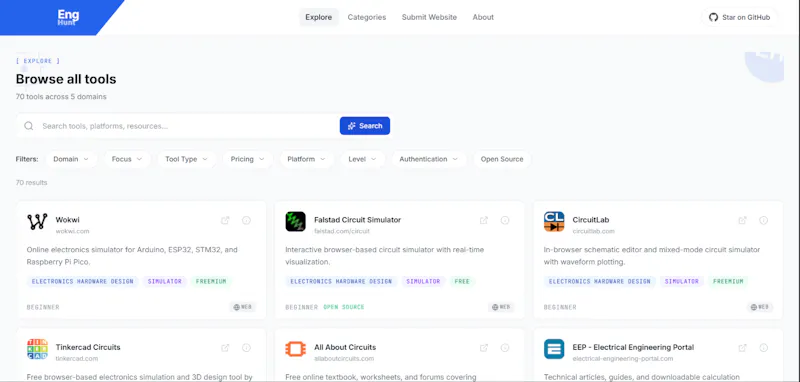Click the blue Search button
This screenshot has height=382, width=800.
click(x=365, y=126)
